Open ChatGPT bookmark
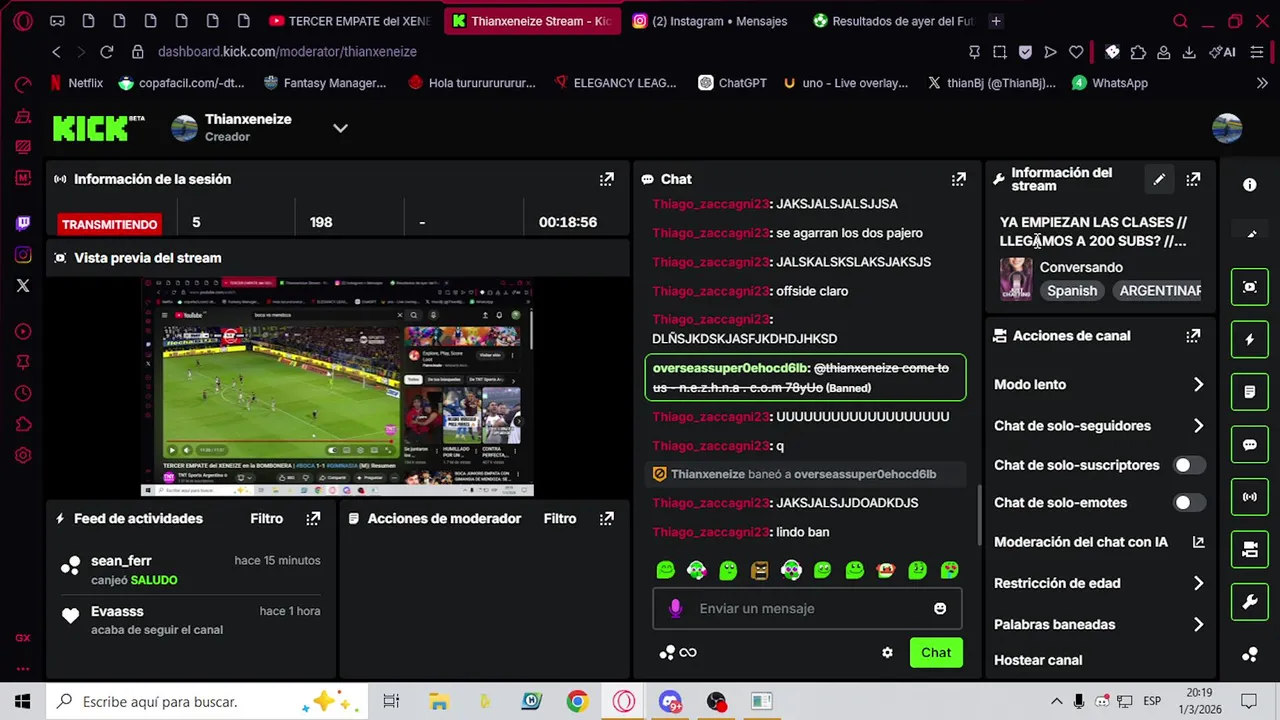The width and height of the screenshot is (1280, 720). 733,83
